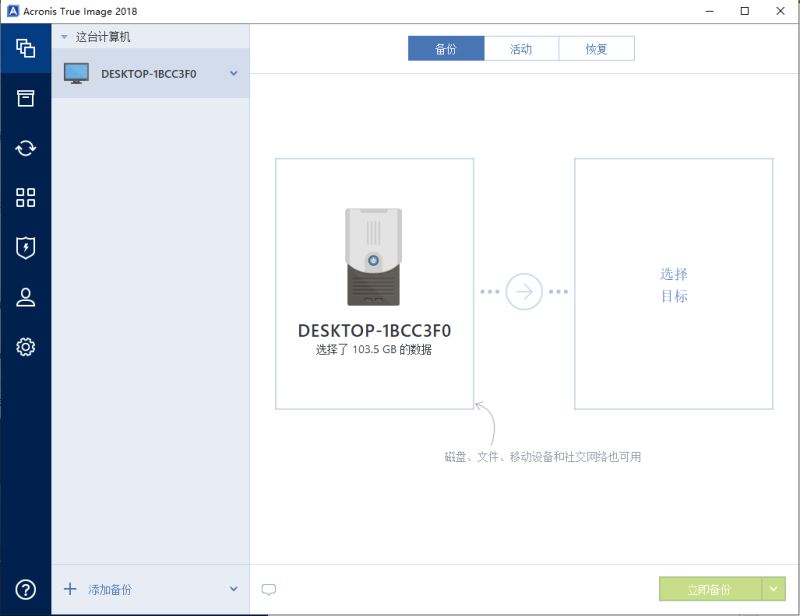Click the 选择了 103.5 GB 的数据 text
The height and width of the screenshot is (616, 800).
click(x=373, y=350)
